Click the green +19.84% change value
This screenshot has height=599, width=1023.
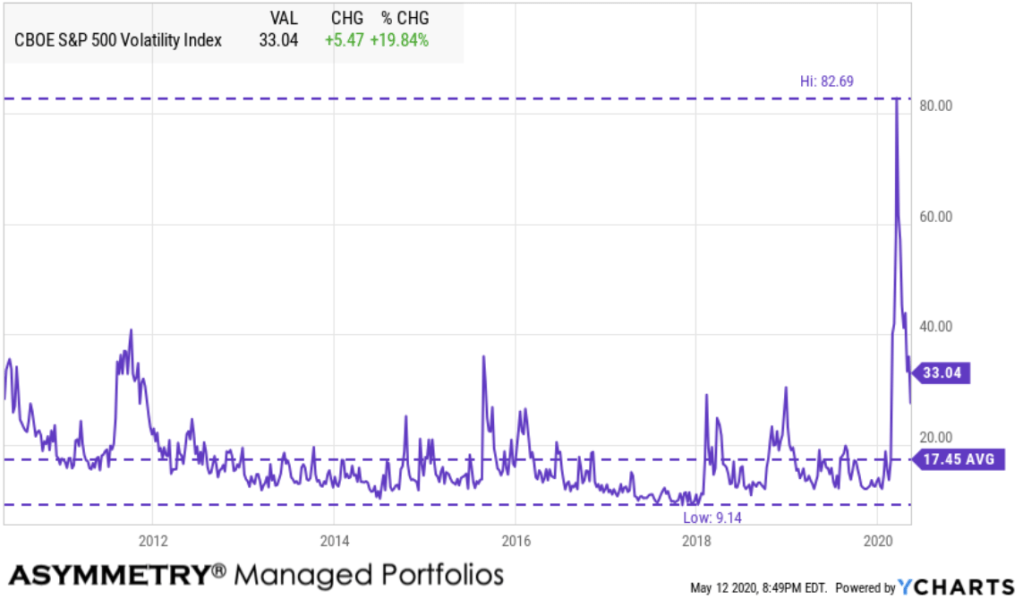coord(402,41)
